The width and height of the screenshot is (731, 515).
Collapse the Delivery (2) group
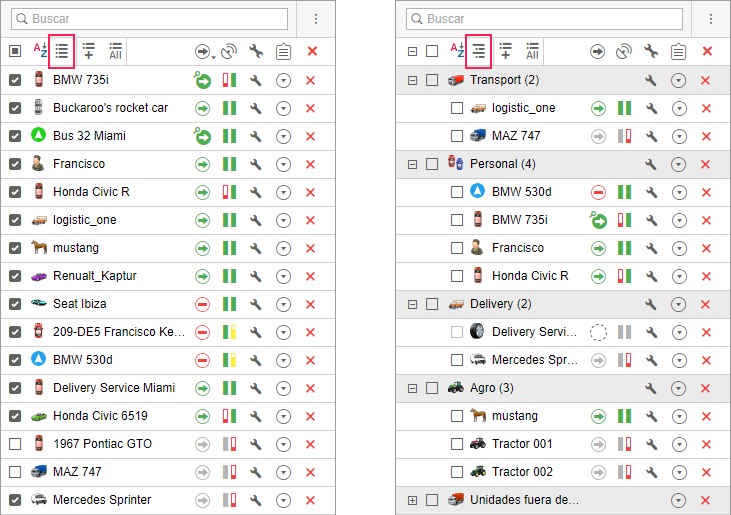point(412,304)
